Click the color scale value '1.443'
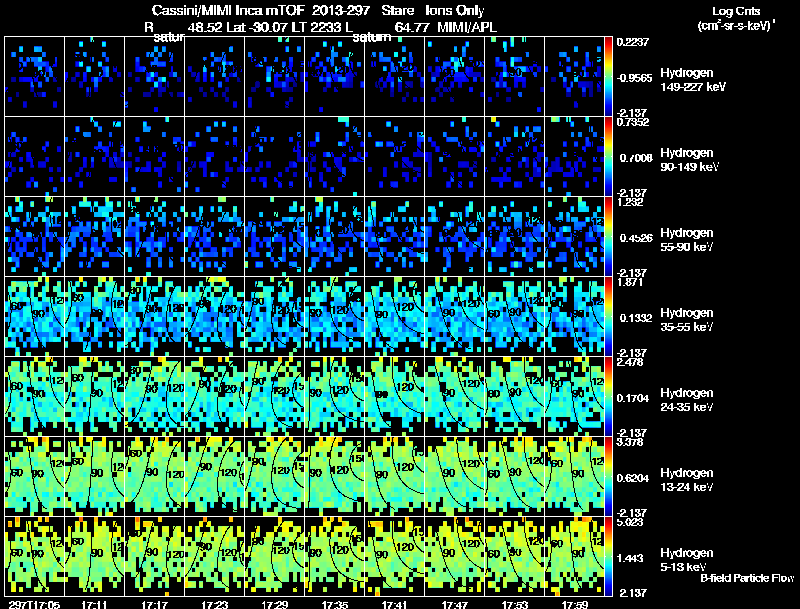 (633, 559)
